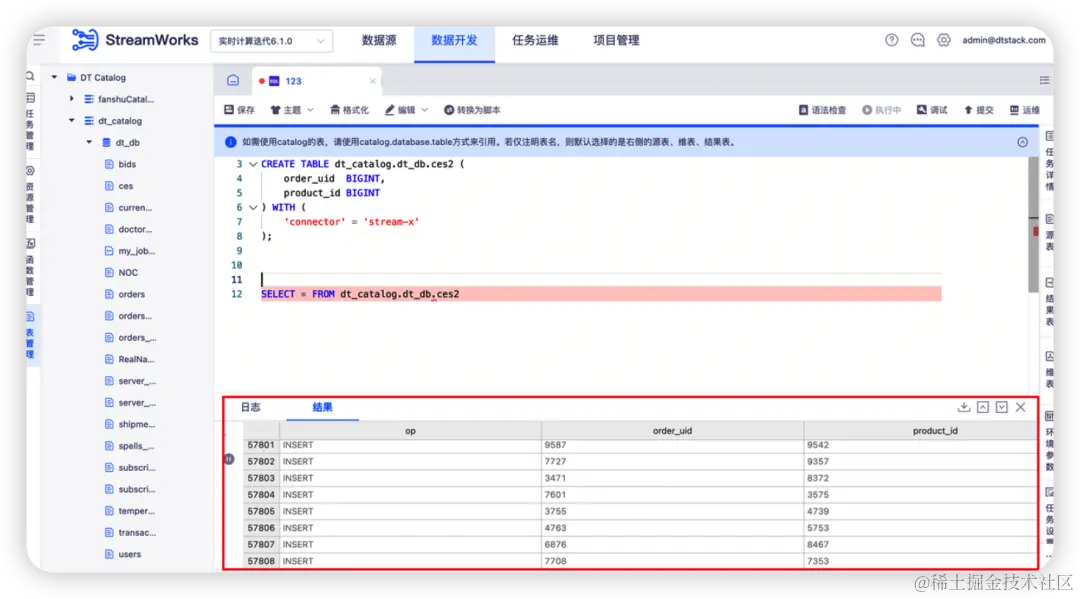Viewport: 1080px width, 599px height.
Task: Select users table in tree
Action: pyautogui.click(x=129, y=554)
